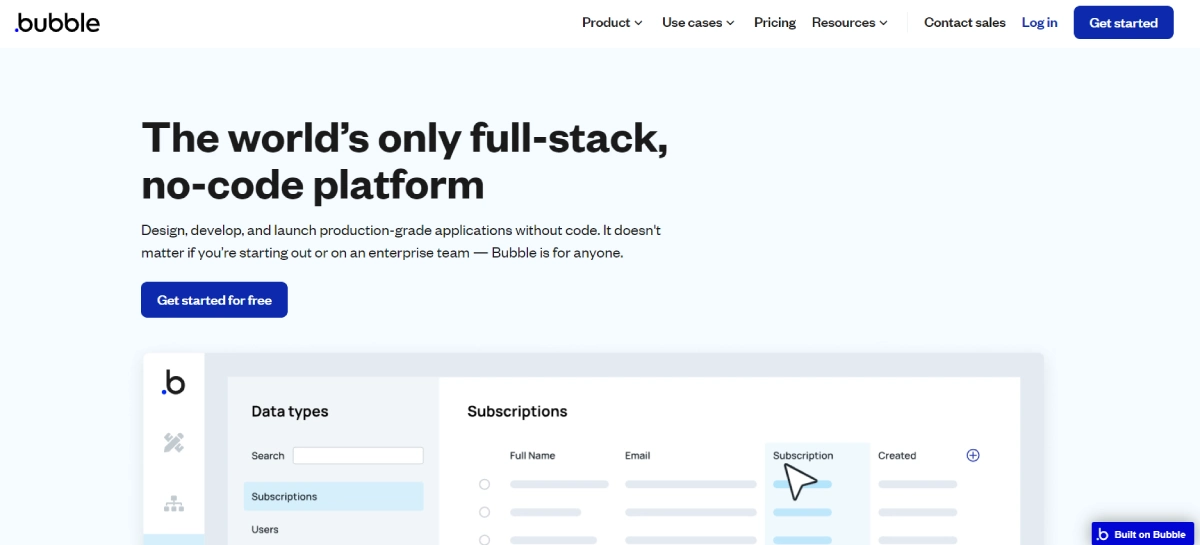Click Contact sales in the header

(x=964, y=22)
